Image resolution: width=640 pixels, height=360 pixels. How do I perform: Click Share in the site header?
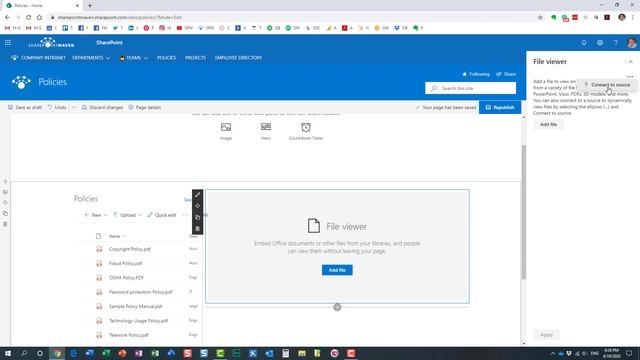[506, 74]
